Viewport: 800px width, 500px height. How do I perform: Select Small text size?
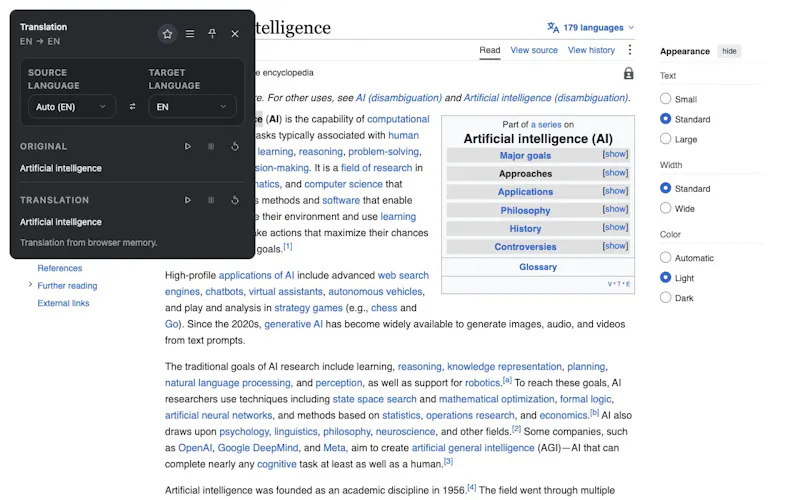(x=665, y=98)
